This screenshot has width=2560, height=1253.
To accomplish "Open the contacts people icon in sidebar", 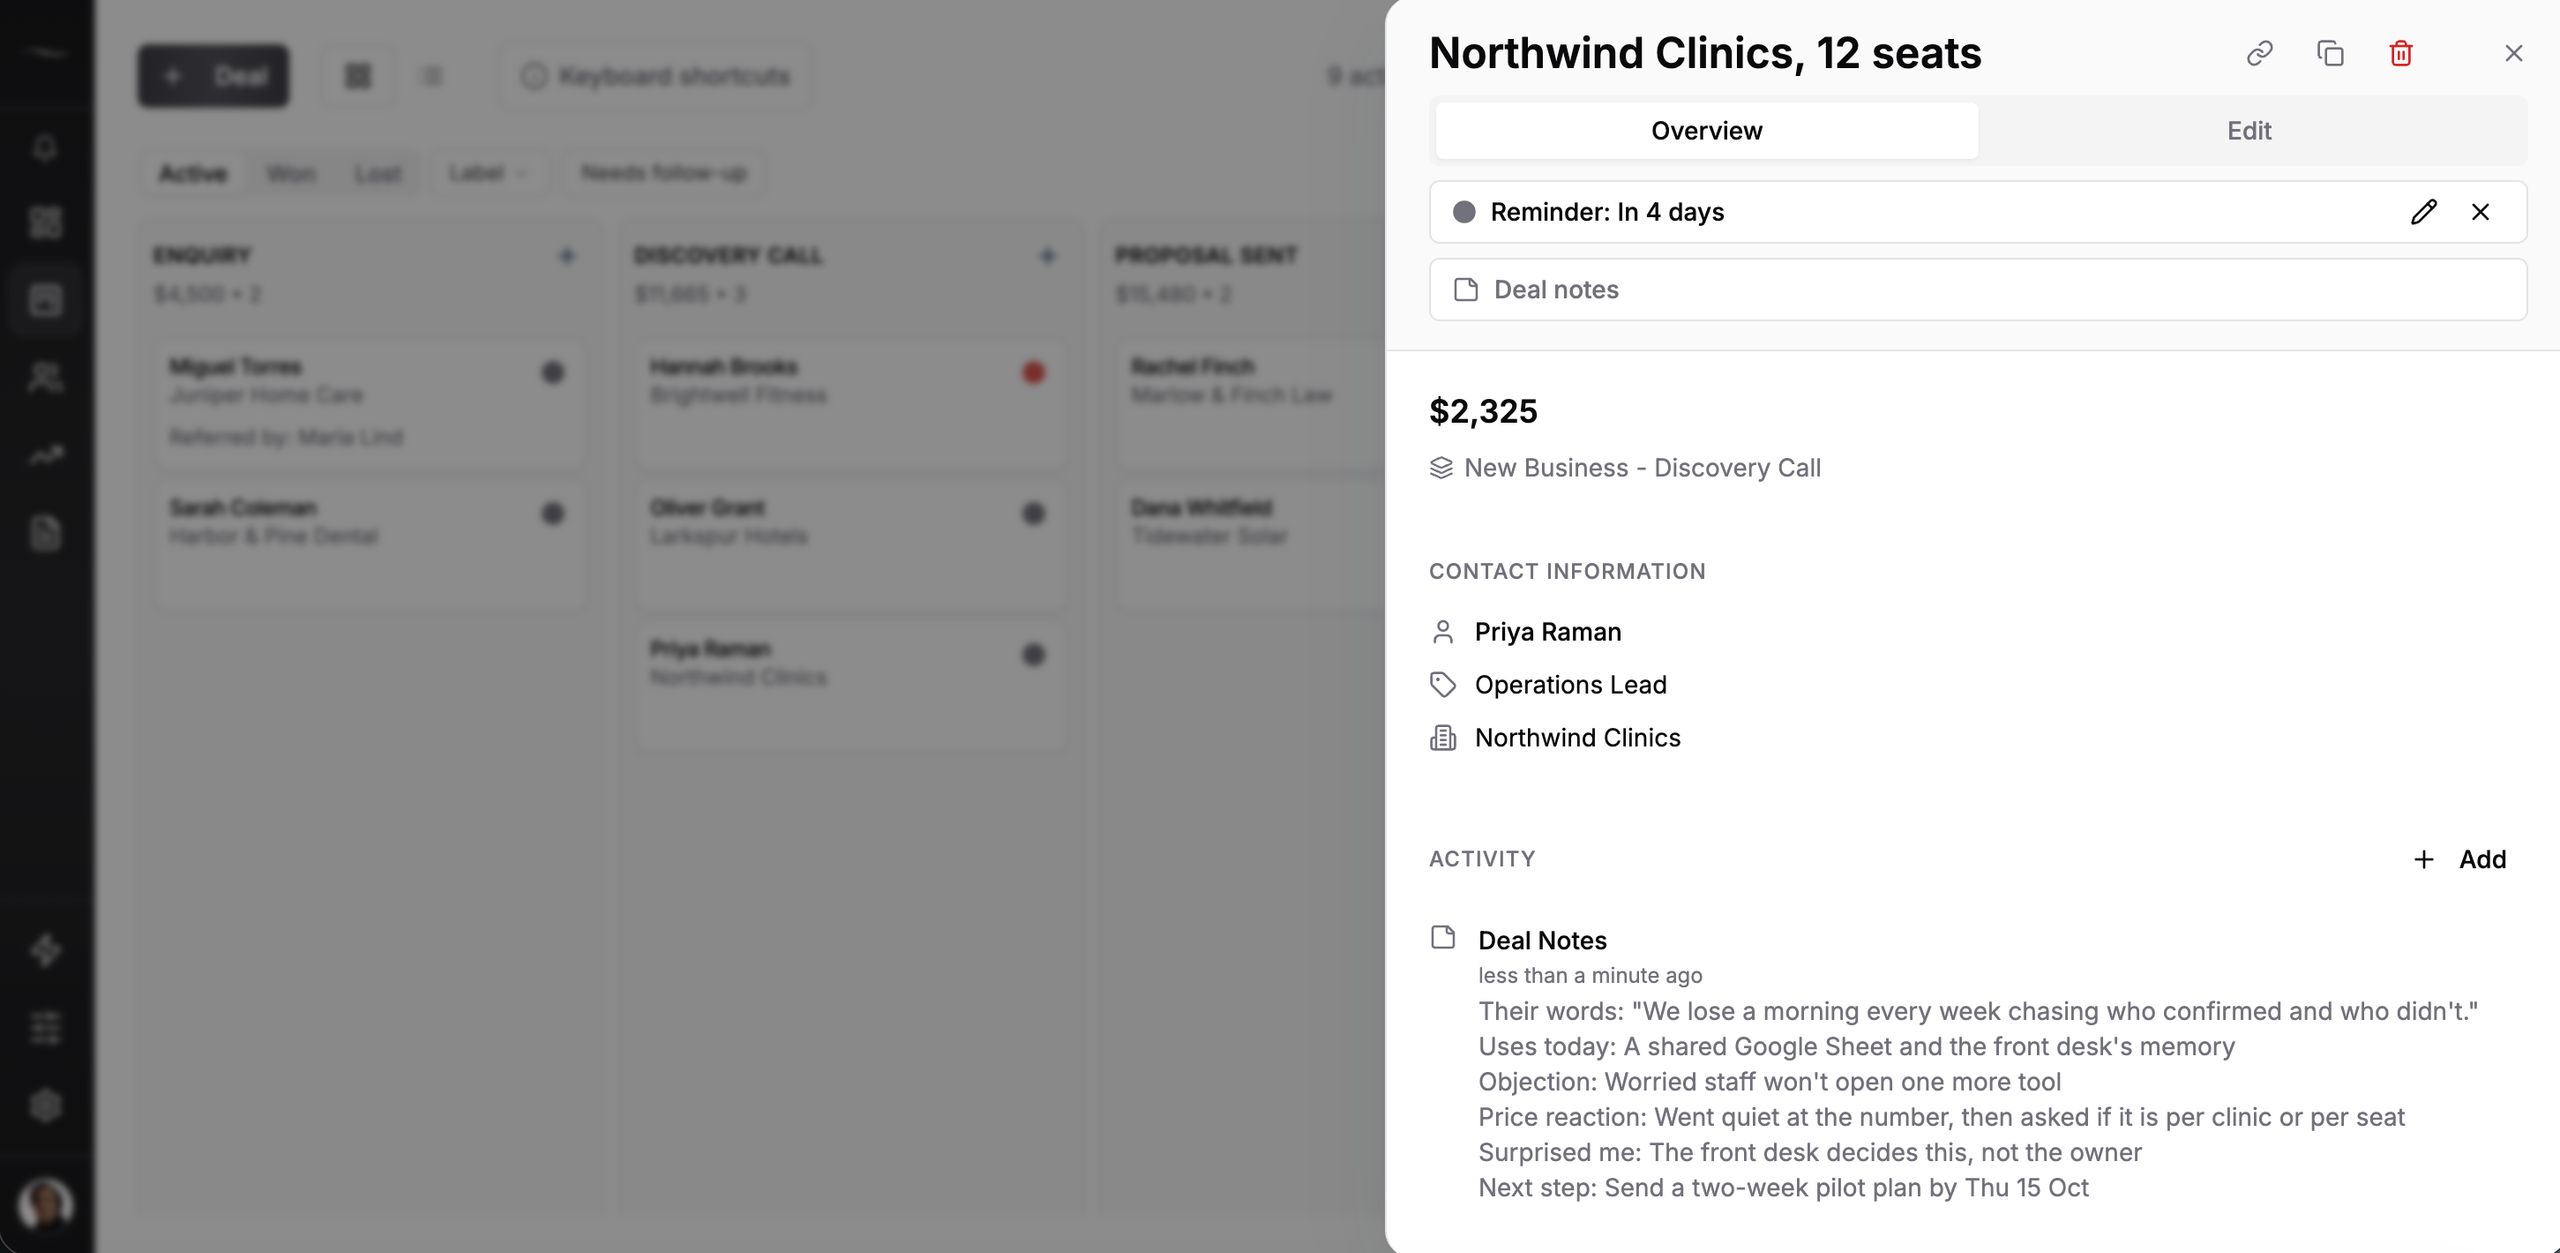I will tap(45, 378).
